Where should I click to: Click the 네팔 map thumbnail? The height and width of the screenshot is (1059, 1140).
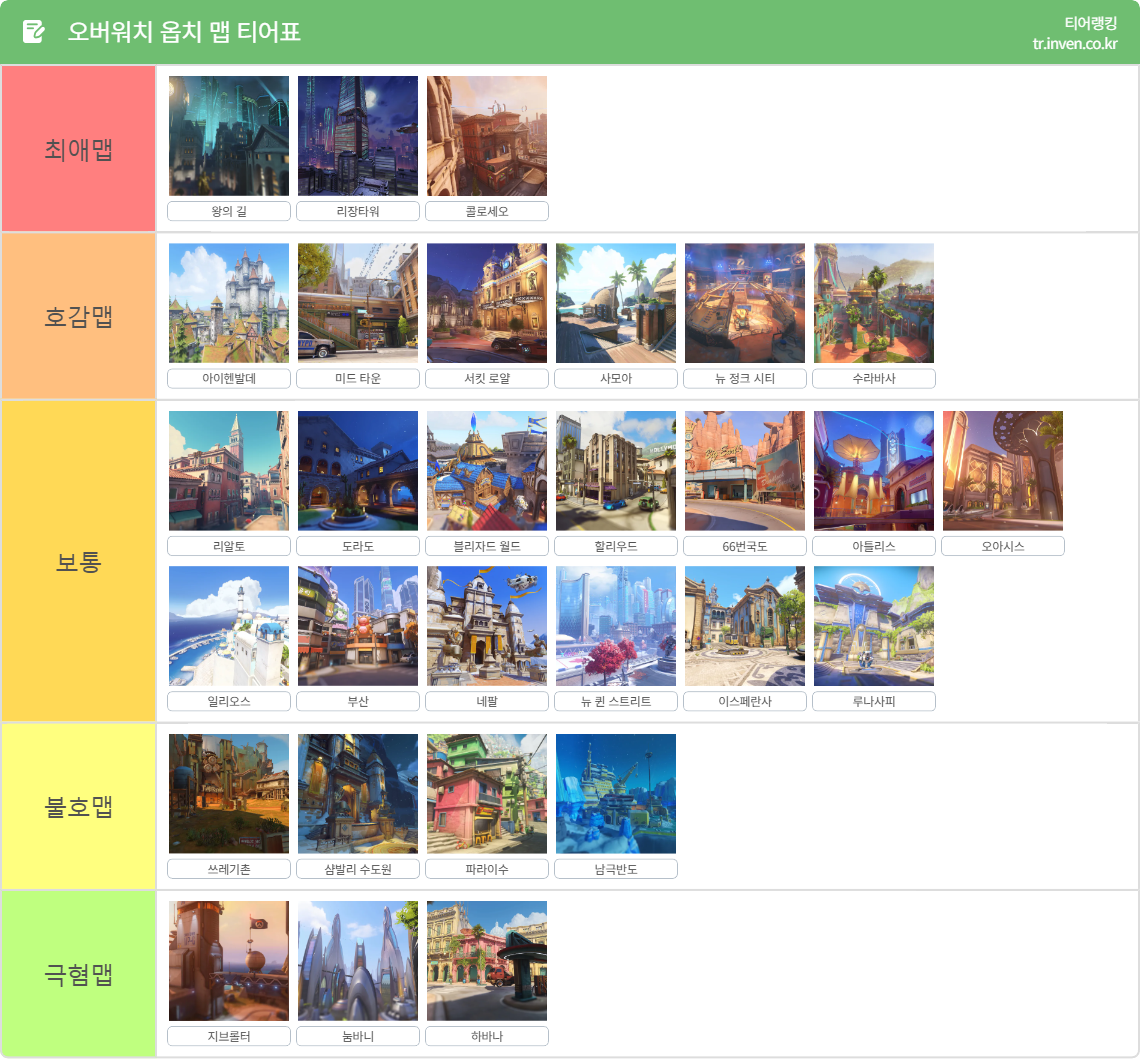487,626
